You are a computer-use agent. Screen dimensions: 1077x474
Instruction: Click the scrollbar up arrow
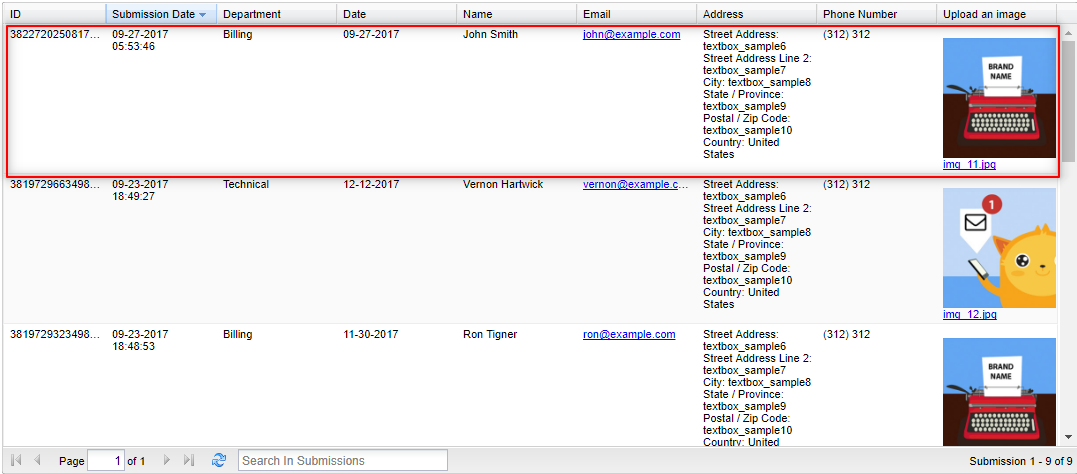[1068, 32]
